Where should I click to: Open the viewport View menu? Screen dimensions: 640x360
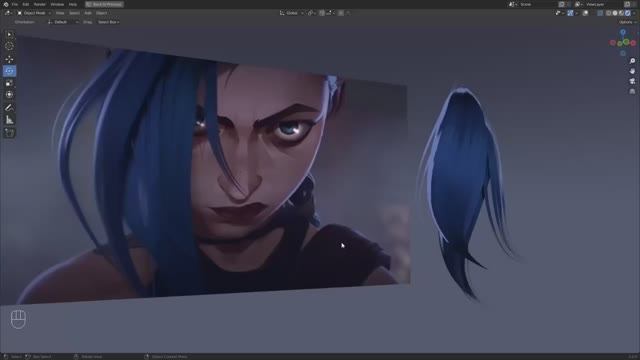60,13
